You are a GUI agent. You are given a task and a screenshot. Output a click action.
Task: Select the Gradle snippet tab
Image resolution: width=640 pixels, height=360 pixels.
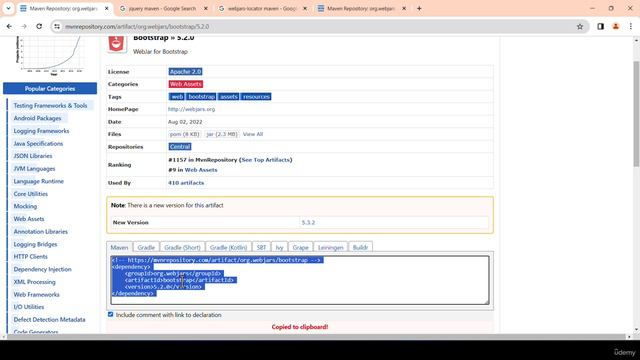(146, 247)
